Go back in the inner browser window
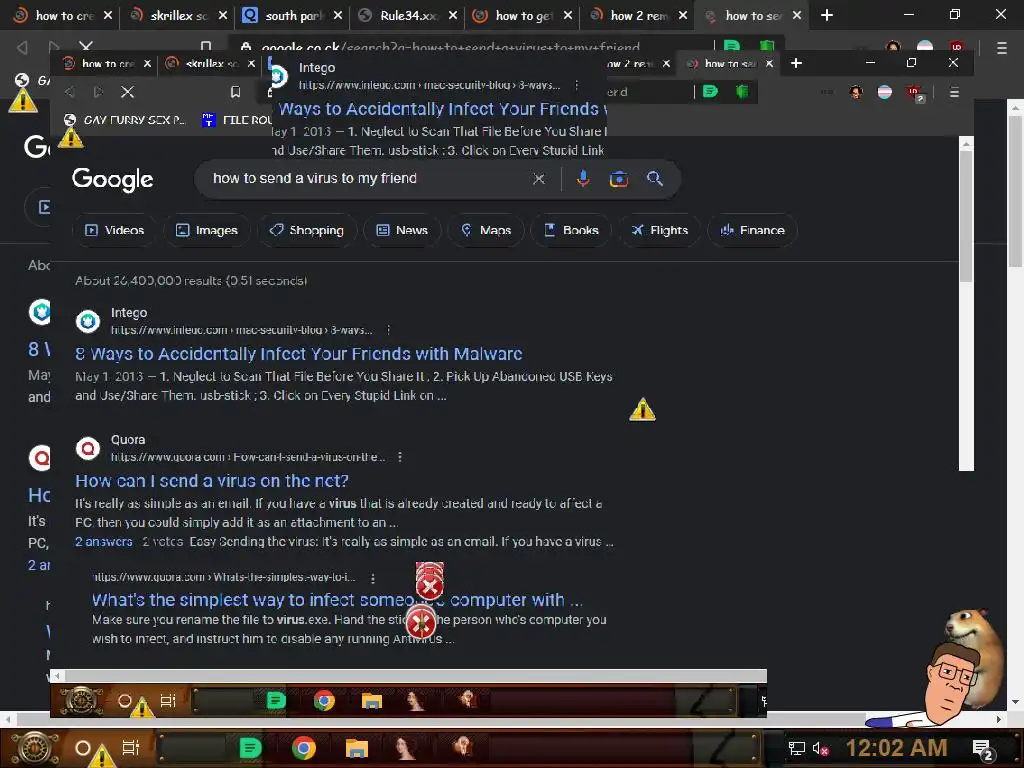 point(69,92)
